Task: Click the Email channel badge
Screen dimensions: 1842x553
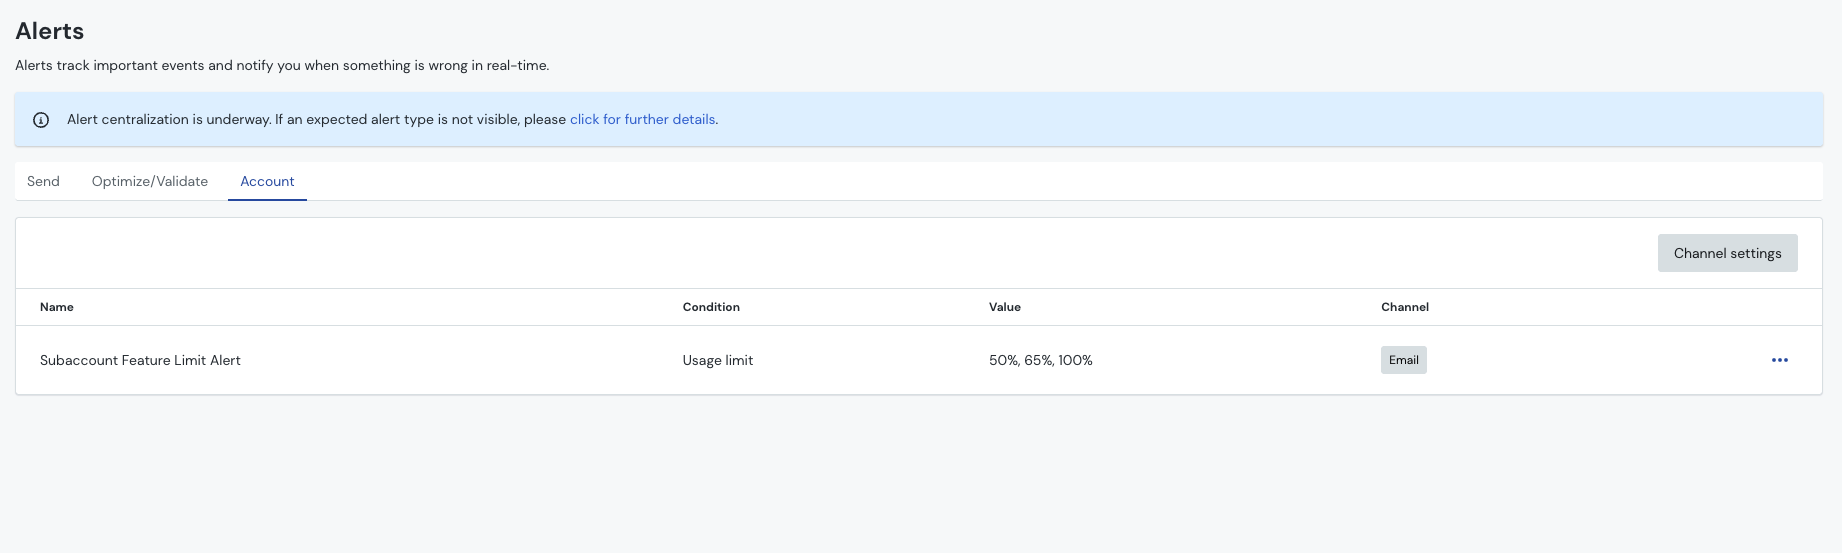Action: click(1403, 360)
